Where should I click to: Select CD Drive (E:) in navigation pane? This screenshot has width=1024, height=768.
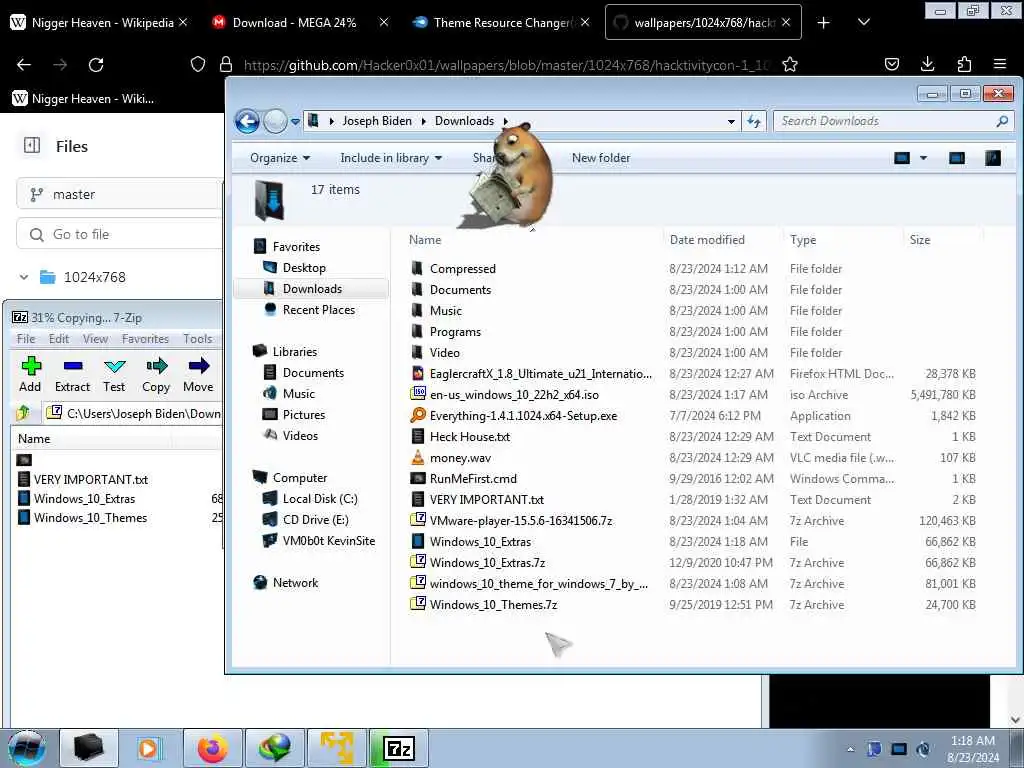click(315, 519)
